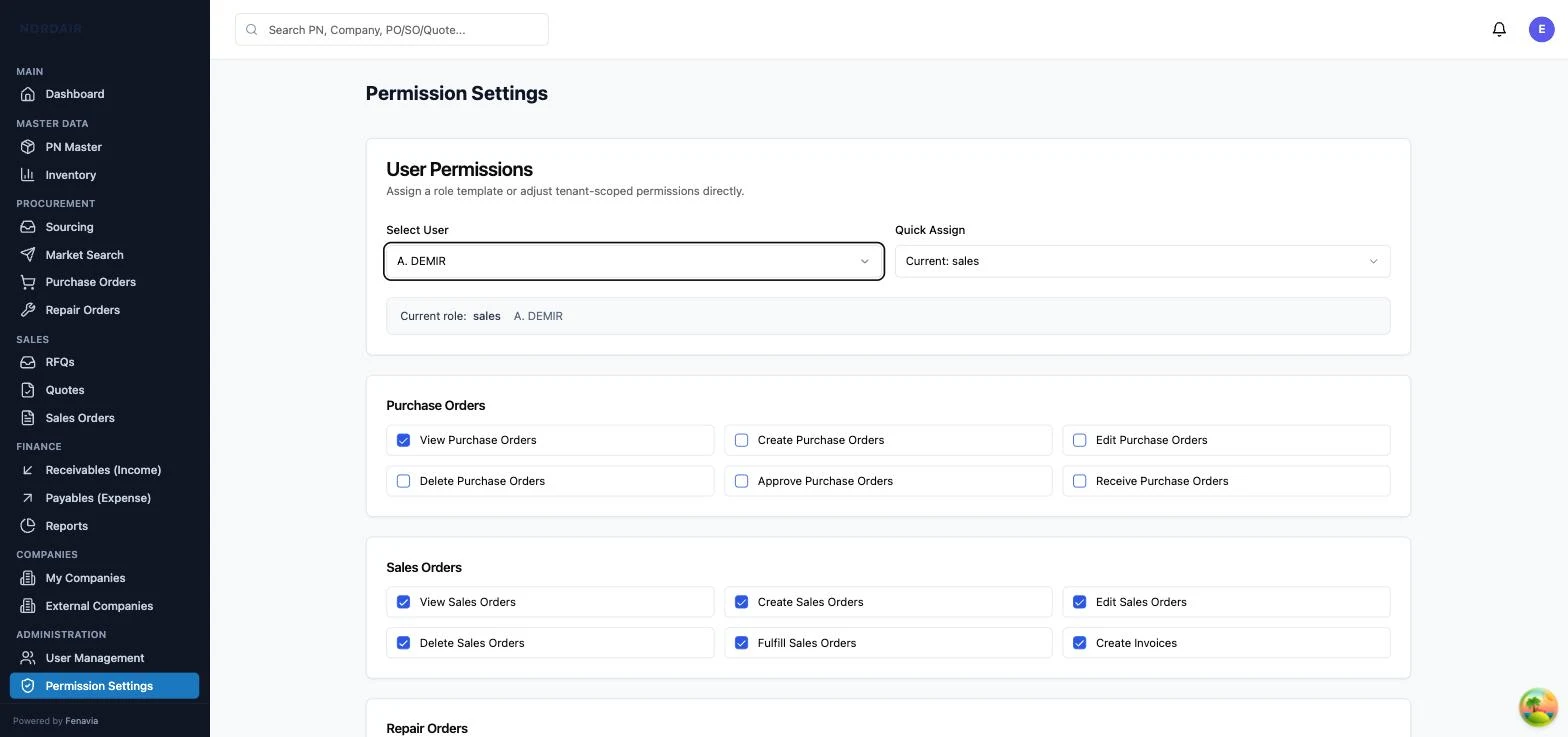Uncheck Fulfill Sales Orders

point(741,643)
